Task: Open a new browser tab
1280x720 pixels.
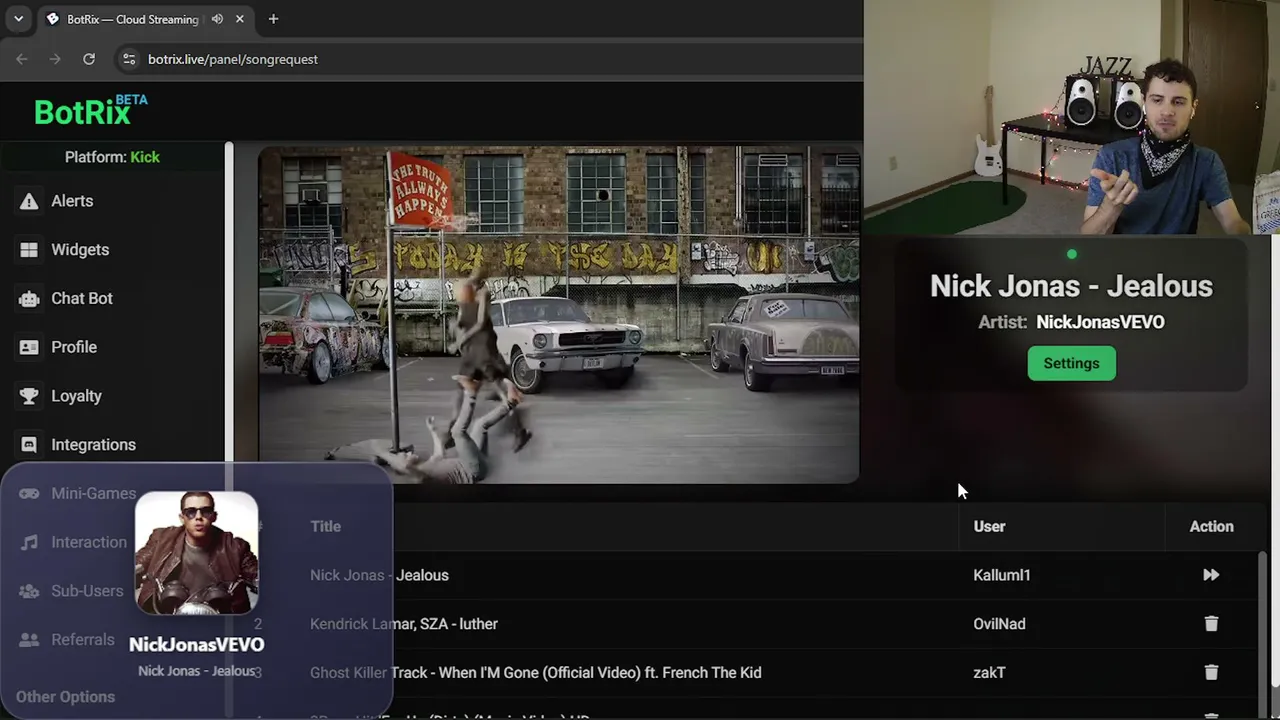Action: tap(273, 19)
